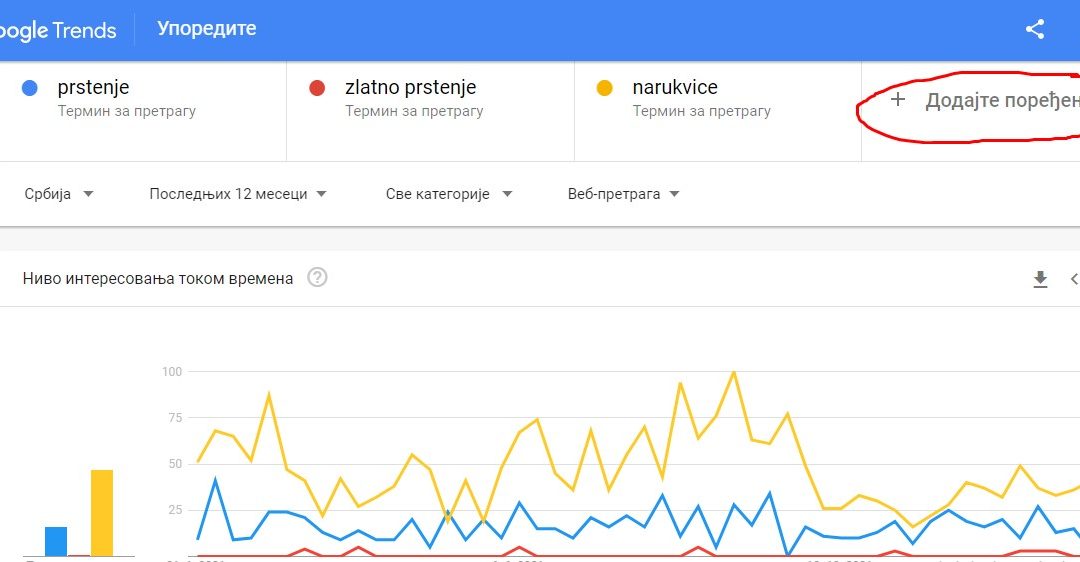Edit the prstenje search term
This screenshot has height=562, width=1080.
tap(94, 88)
